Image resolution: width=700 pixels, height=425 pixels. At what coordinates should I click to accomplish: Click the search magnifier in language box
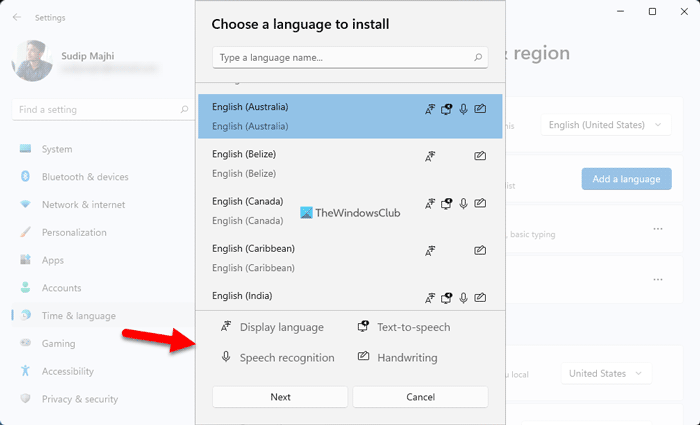pyautogui.click(x=478, y=58)
